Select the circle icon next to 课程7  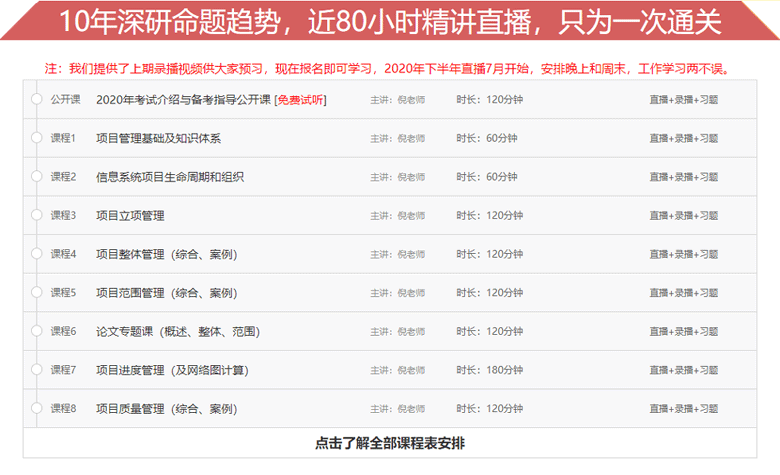coord(36,370)
